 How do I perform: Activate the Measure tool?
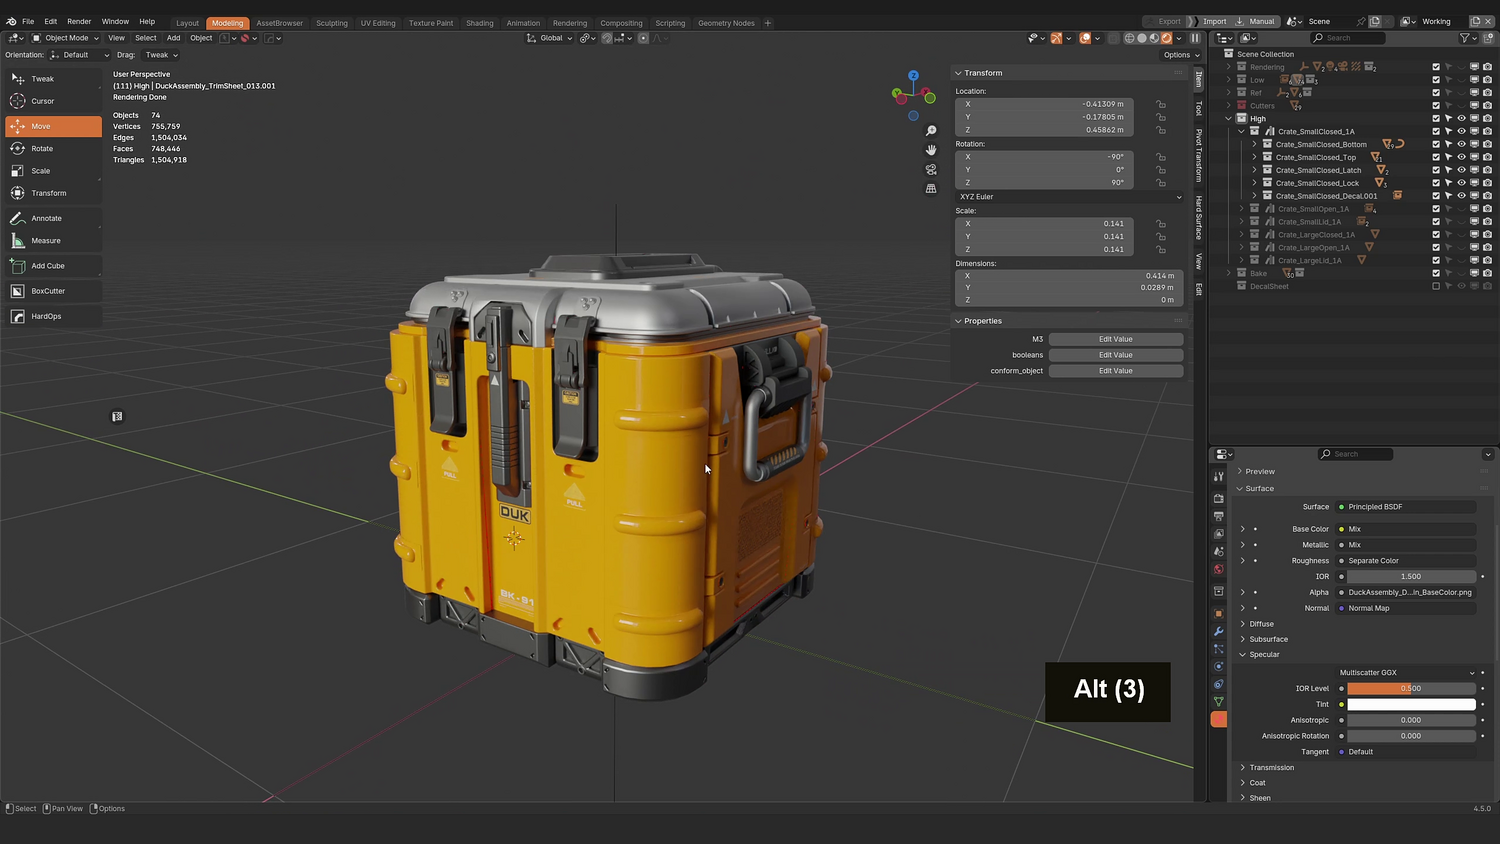click(53, 241)
